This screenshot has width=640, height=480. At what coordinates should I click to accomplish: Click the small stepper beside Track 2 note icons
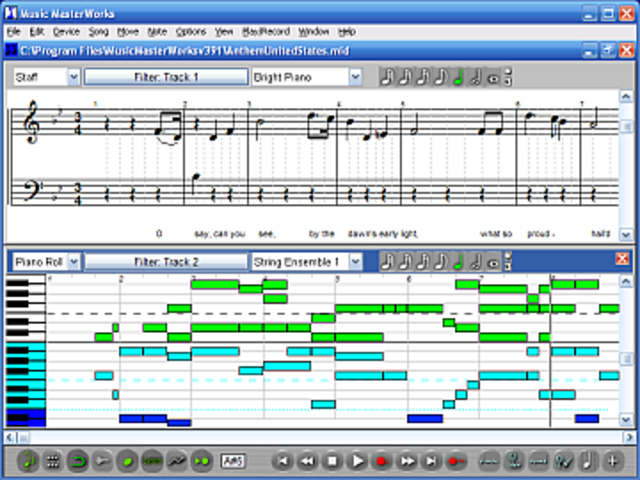coord(508,262)
